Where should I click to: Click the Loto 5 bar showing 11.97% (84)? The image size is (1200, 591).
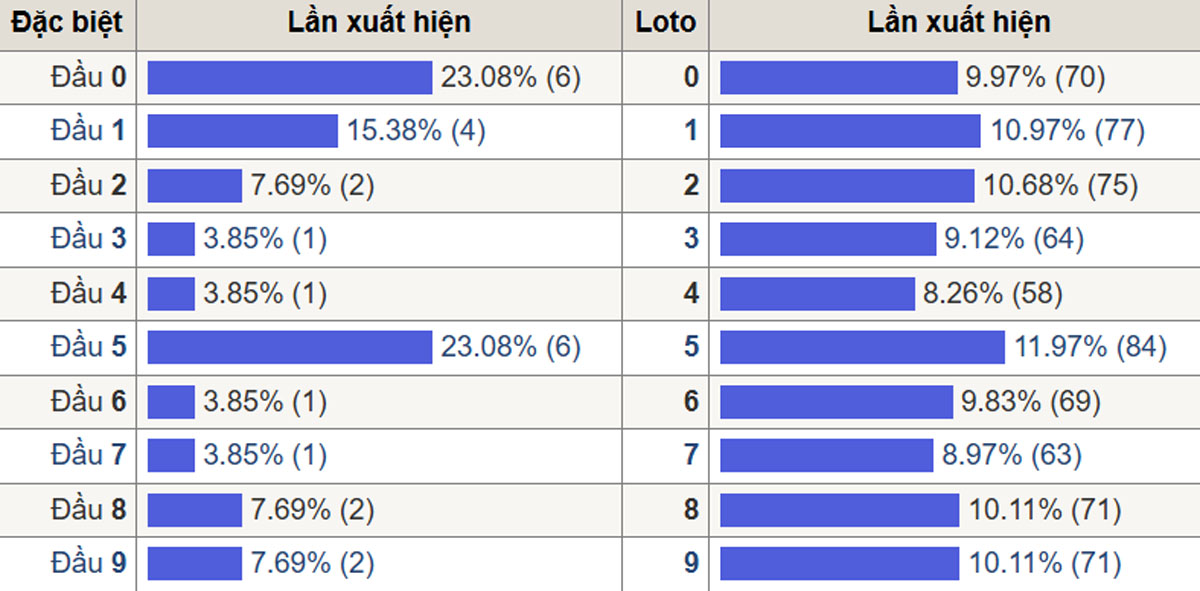coord(862,347)
